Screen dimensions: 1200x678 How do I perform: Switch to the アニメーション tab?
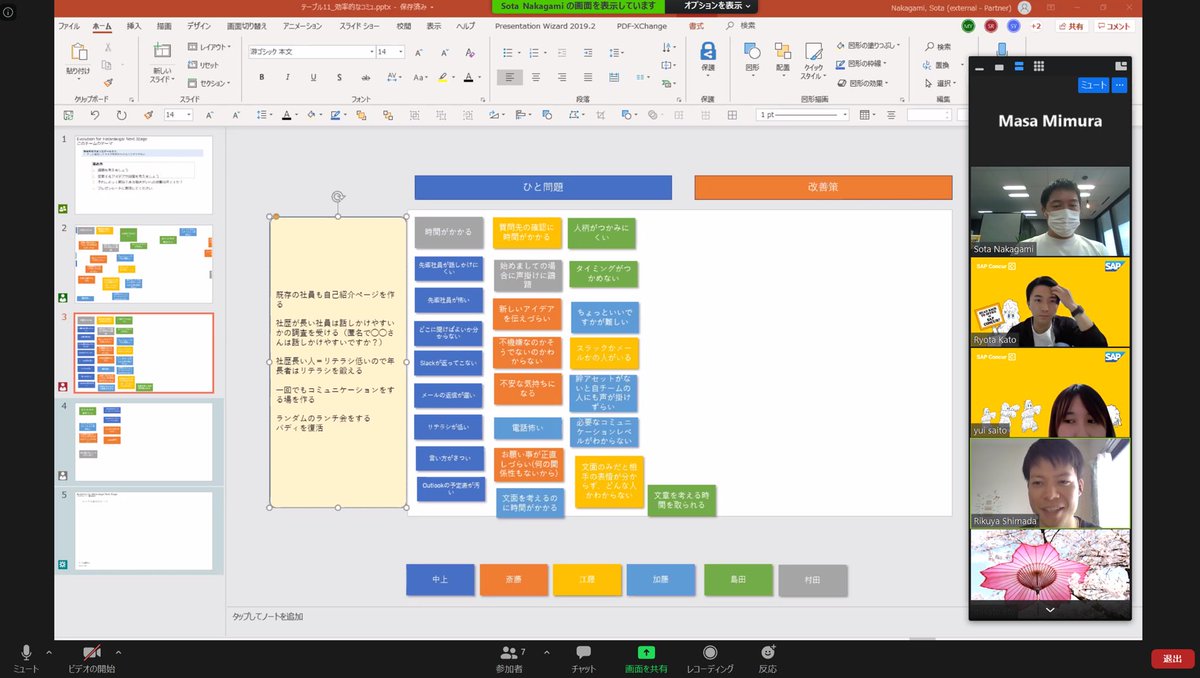[x=303, y=25]
